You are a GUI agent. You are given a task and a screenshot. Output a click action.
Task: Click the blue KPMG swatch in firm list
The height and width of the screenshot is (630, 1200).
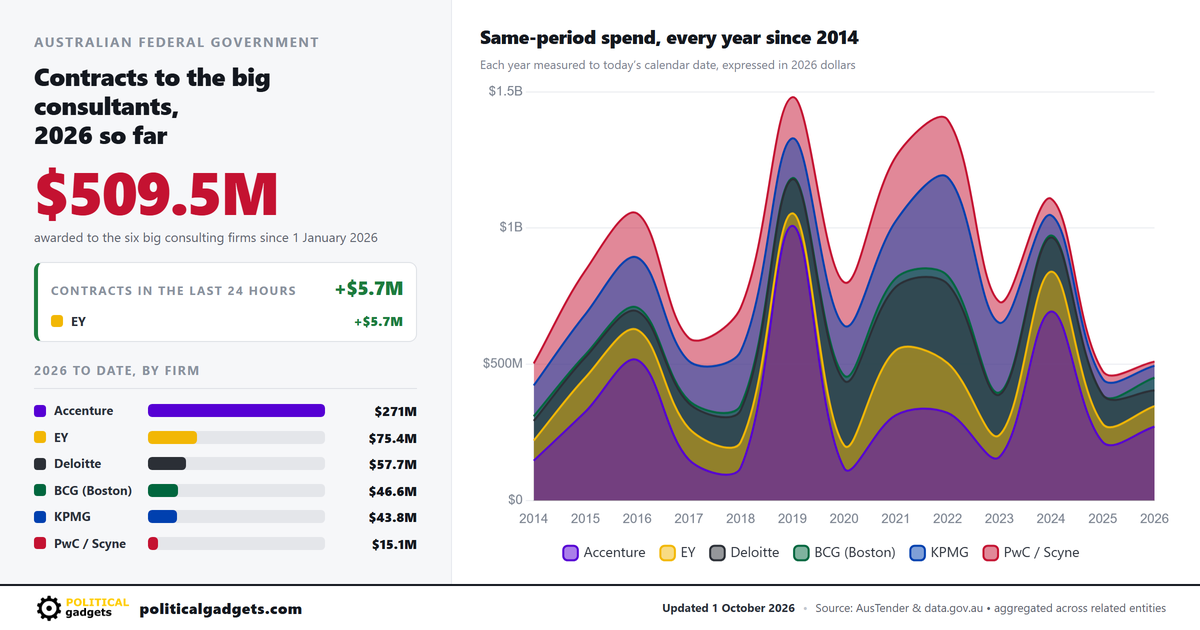(40, 517)
